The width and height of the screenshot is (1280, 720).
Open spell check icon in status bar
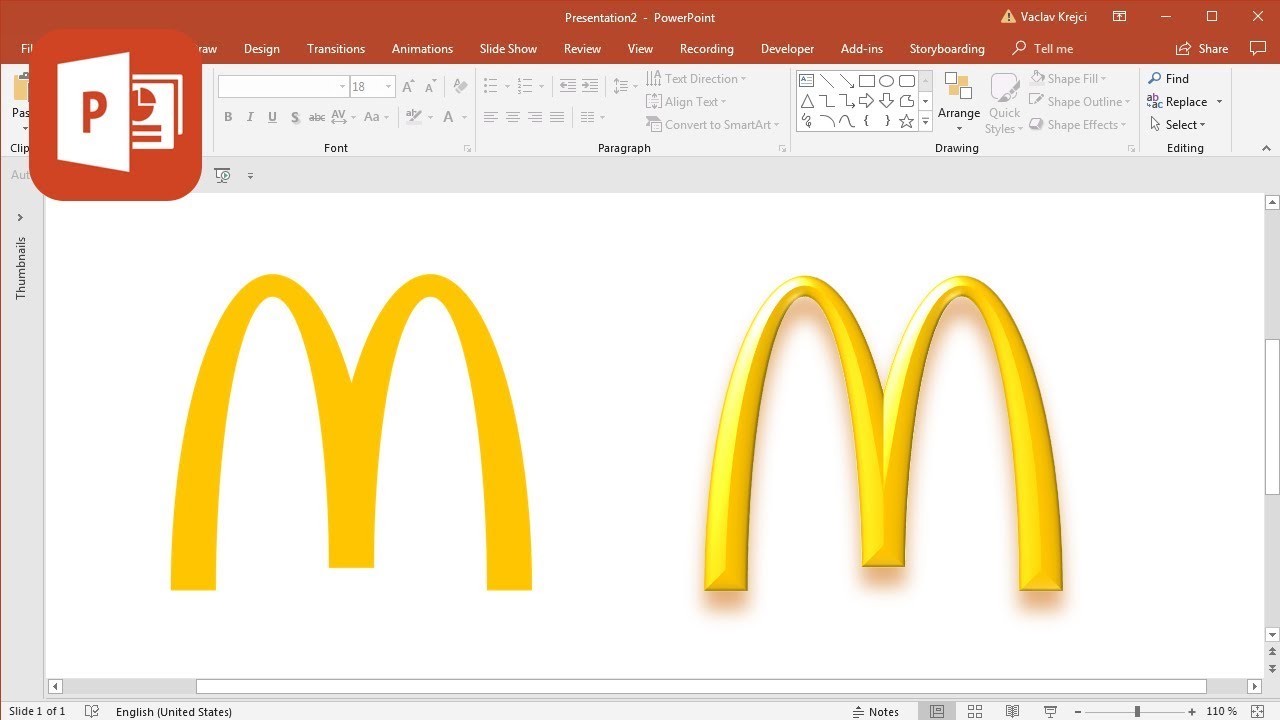click(92, 711)
